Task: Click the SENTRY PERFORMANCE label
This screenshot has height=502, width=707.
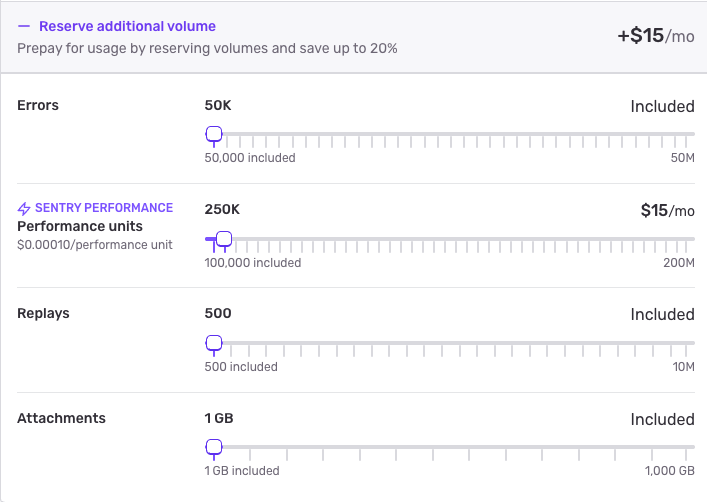Action: tap(104, 207)
